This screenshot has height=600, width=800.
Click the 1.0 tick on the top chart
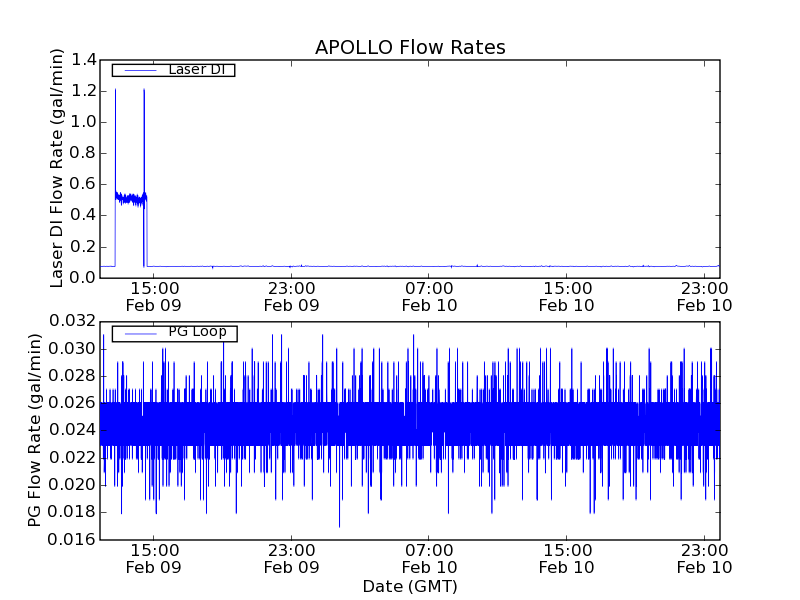point(83,122)
